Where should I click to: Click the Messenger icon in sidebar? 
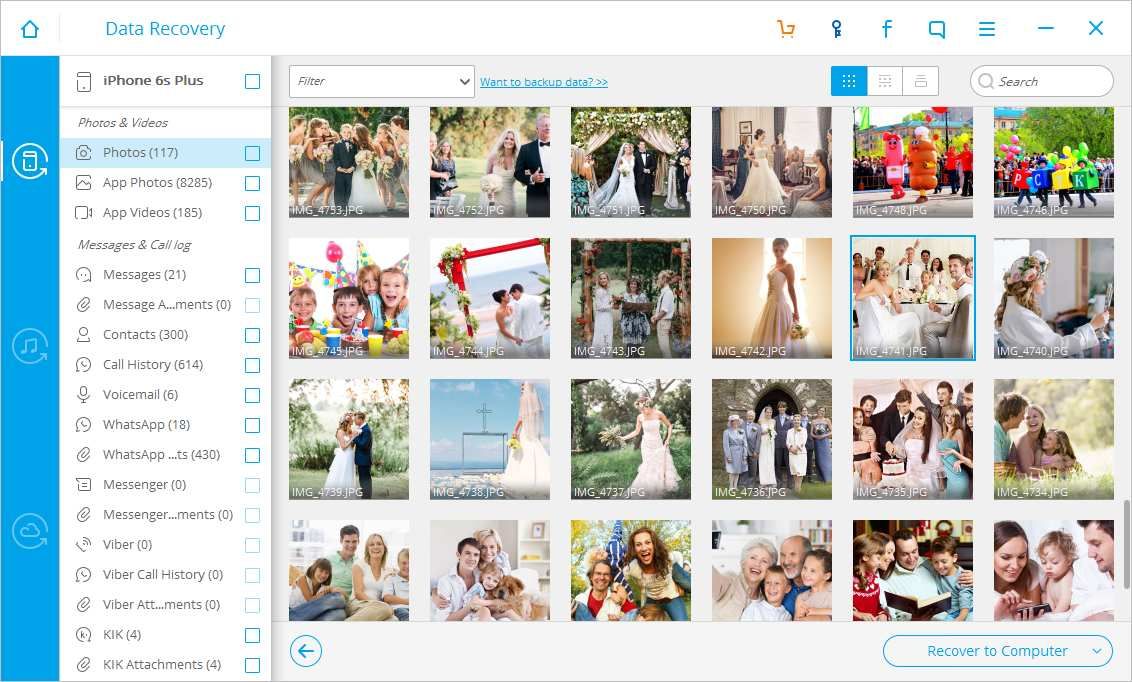pyautogui.click(x=84, y=484)
